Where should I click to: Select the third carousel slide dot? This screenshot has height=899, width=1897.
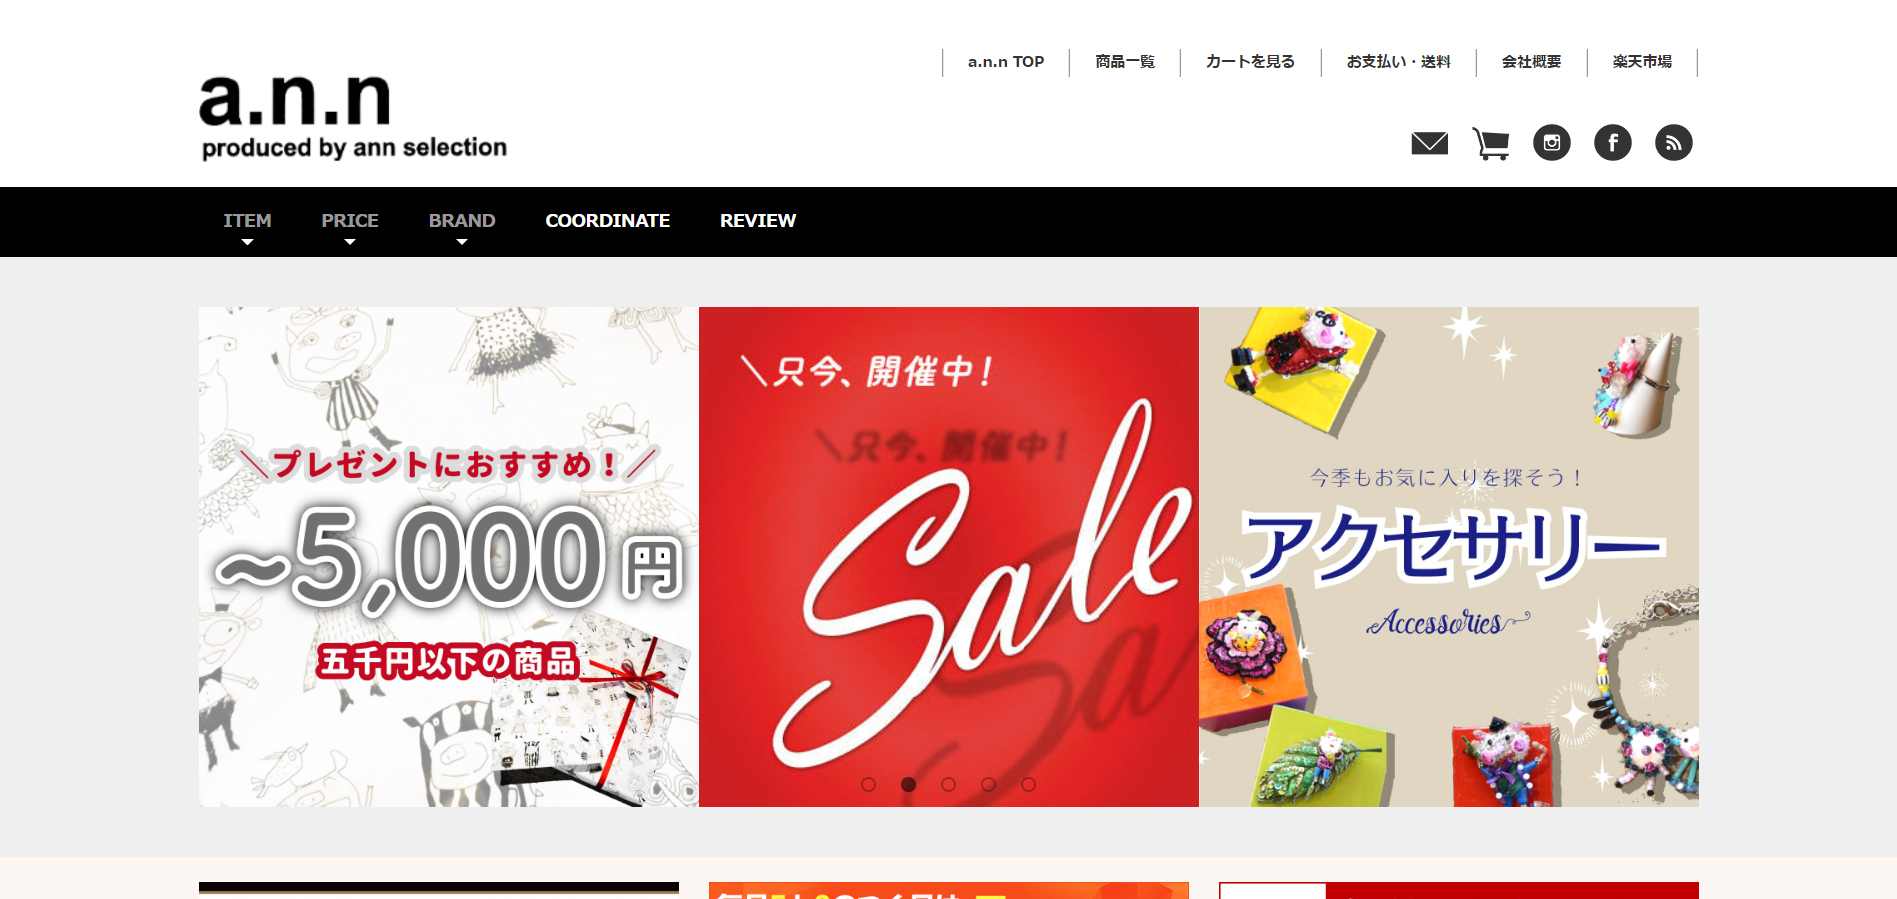coord(948,784)
